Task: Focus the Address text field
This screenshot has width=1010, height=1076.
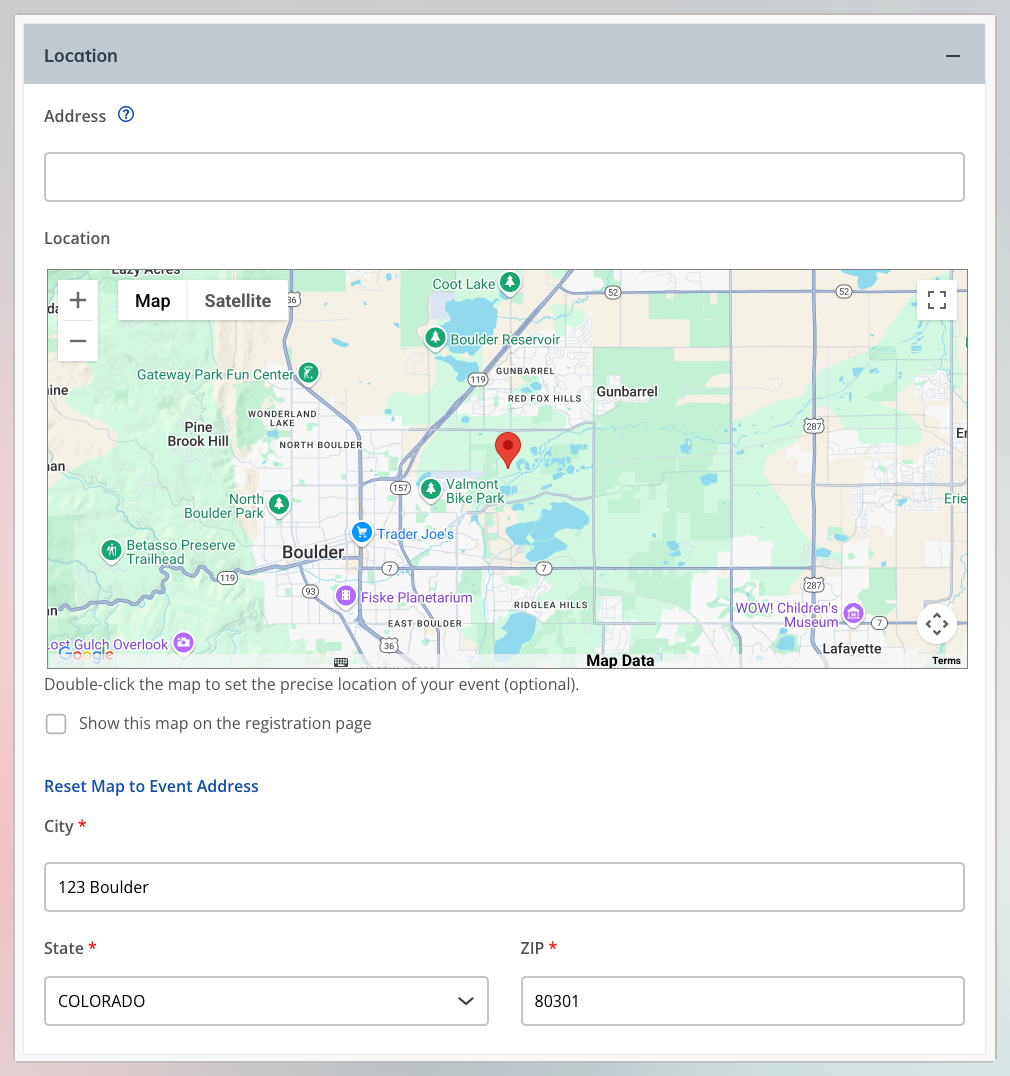Action: [x=504, y=177]
